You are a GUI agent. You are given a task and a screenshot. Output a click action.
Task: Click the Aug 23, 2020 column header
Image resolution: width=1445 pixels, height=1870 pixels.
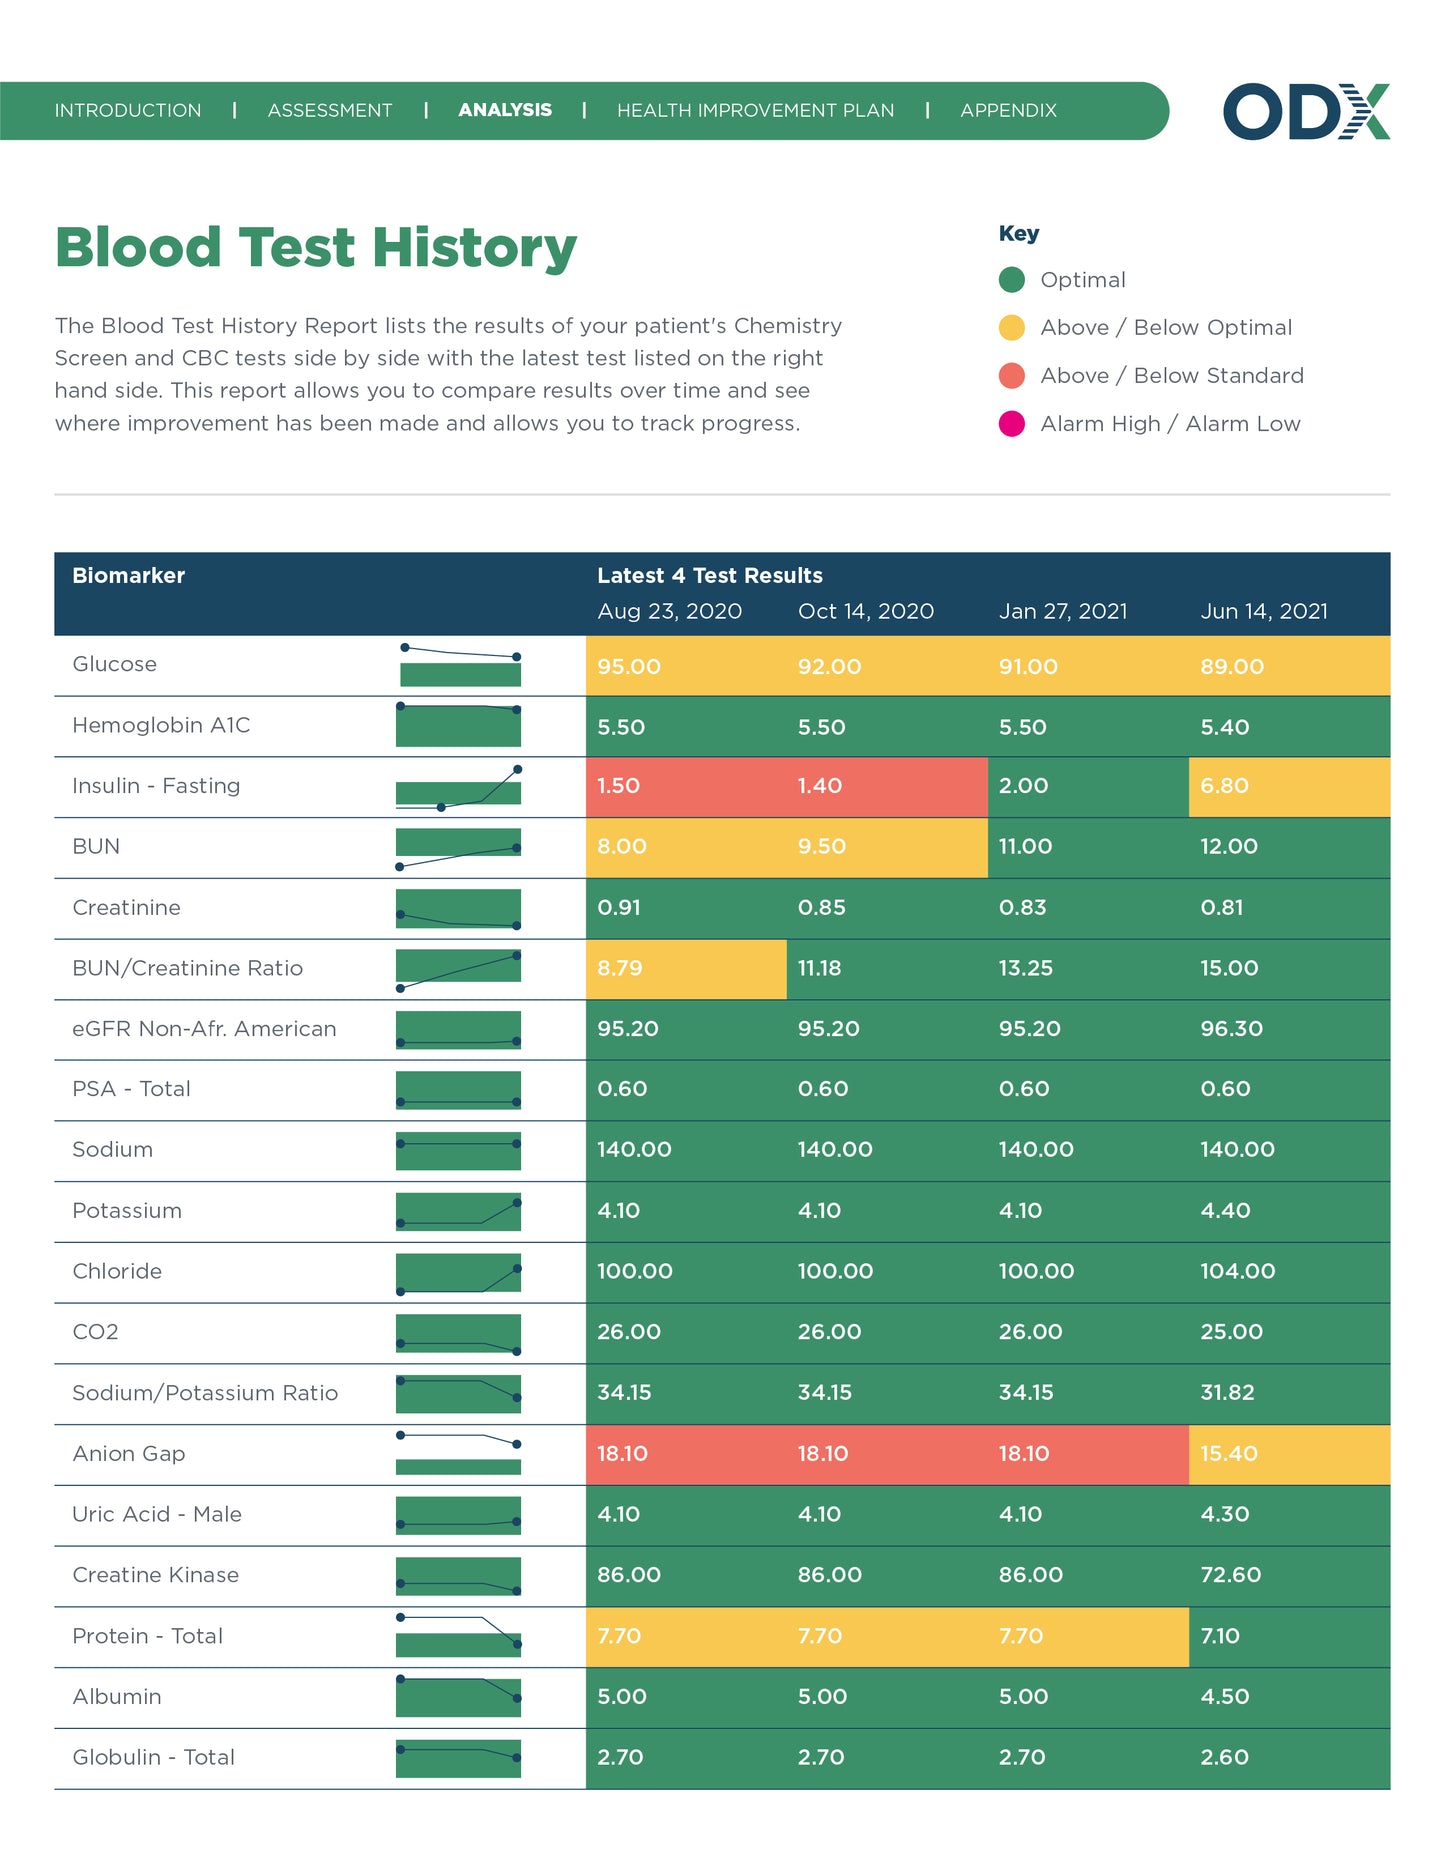pos(669,611)
